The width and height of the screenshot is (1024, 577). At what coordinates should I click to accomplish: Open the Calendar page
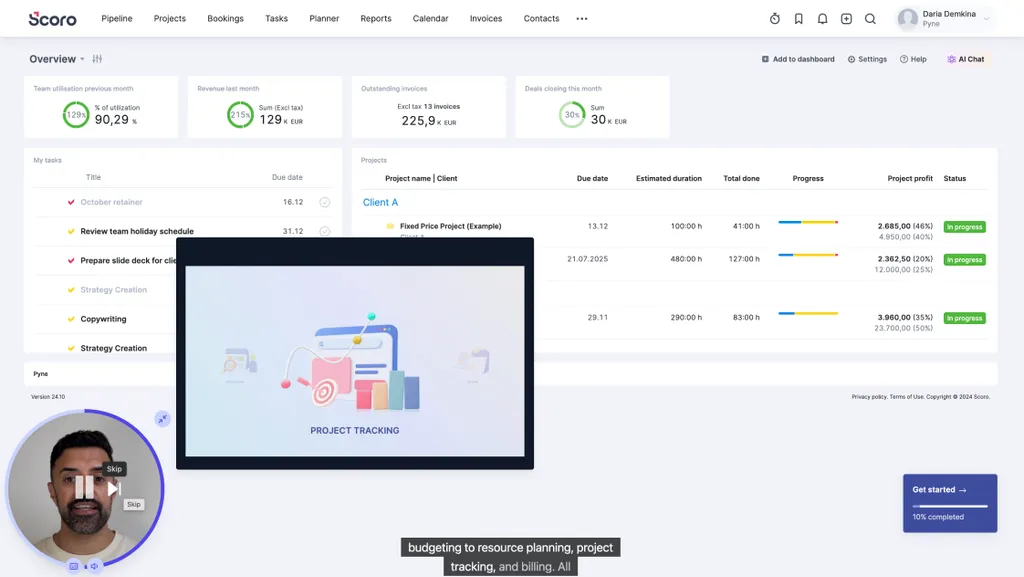point(430,18)
